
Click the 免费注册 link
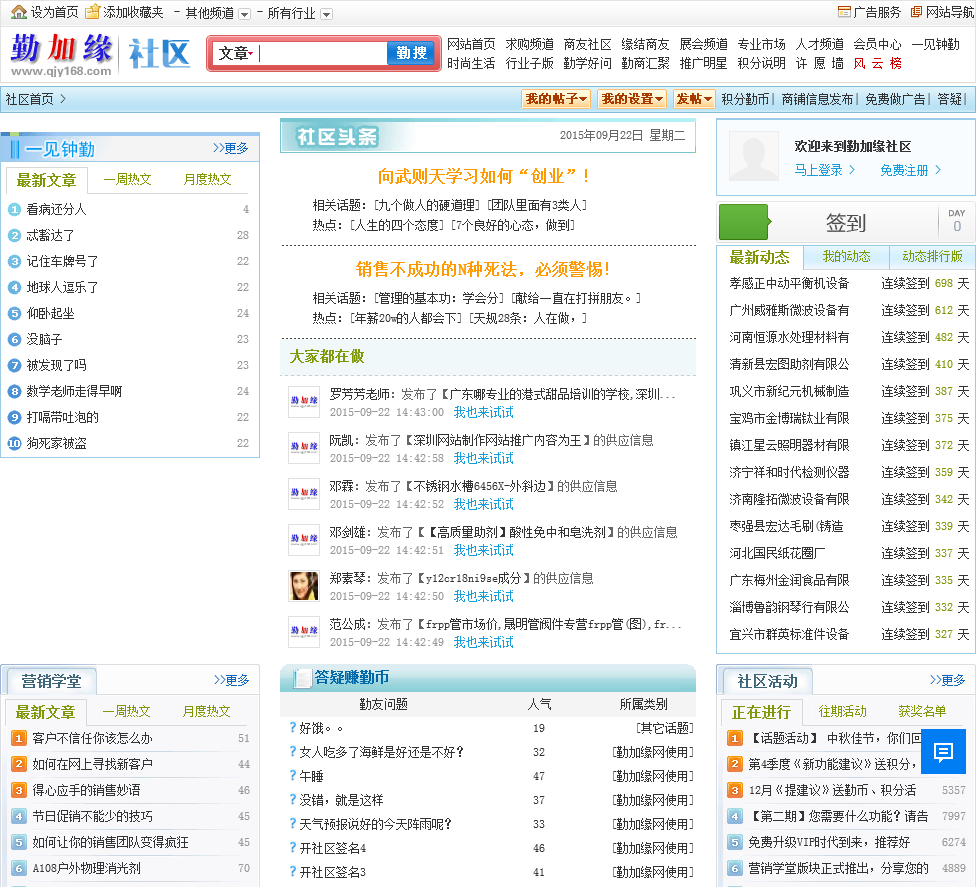[910, 170]
